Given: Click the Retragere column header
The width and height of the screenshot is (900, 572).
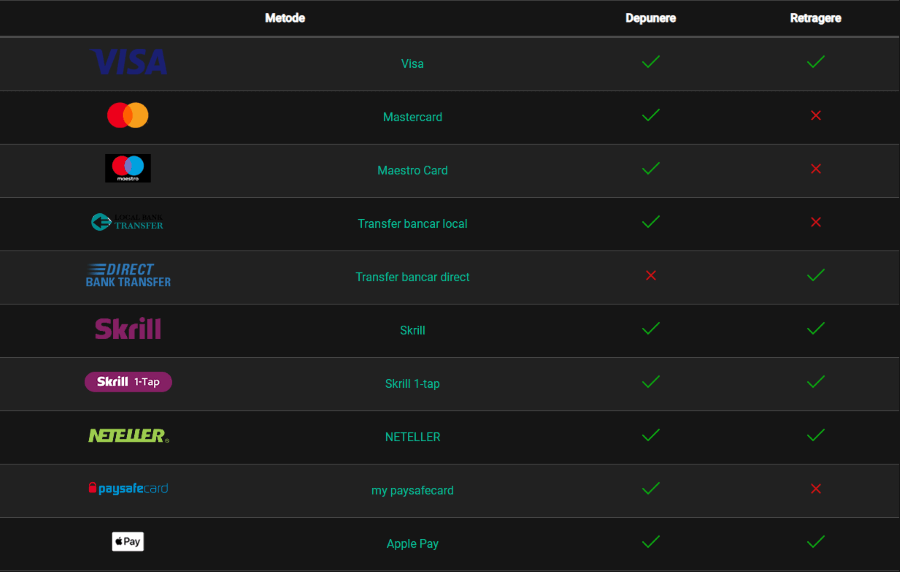Looking at the screenshot, I should pos(816,18).
